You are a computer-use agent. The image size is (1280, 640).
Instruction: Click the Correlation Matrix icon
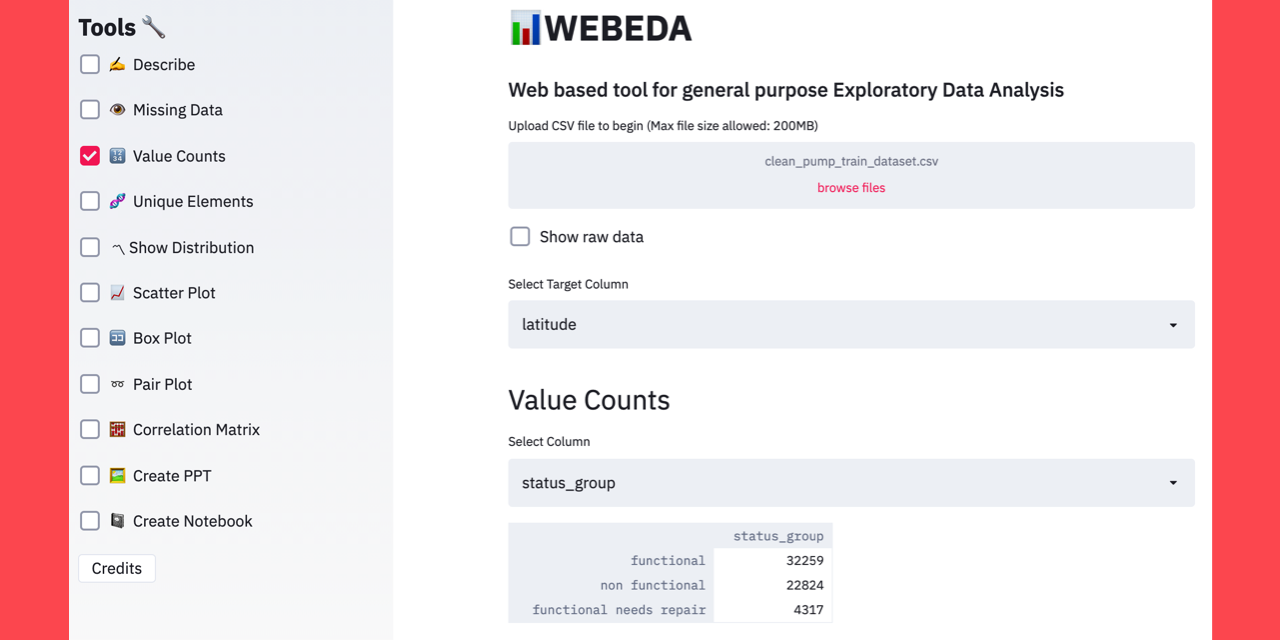click(x=117, y=429)
